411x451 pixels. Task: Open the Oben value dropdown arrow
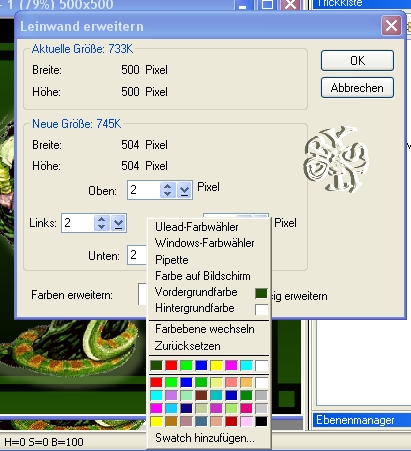pos(184,190)
